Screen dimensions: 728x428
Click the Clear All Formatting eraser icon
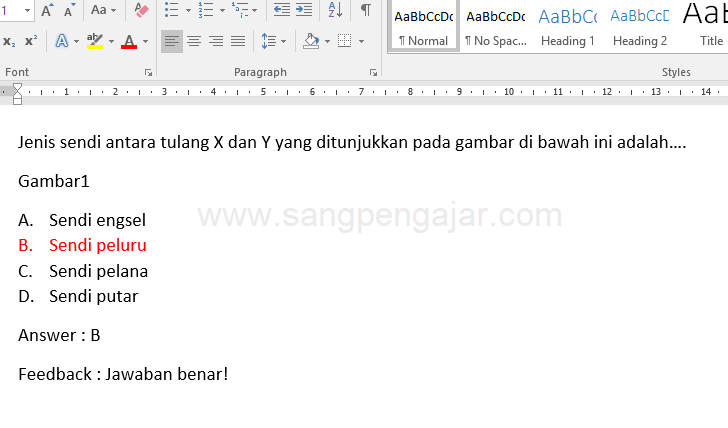coord(141,10)
